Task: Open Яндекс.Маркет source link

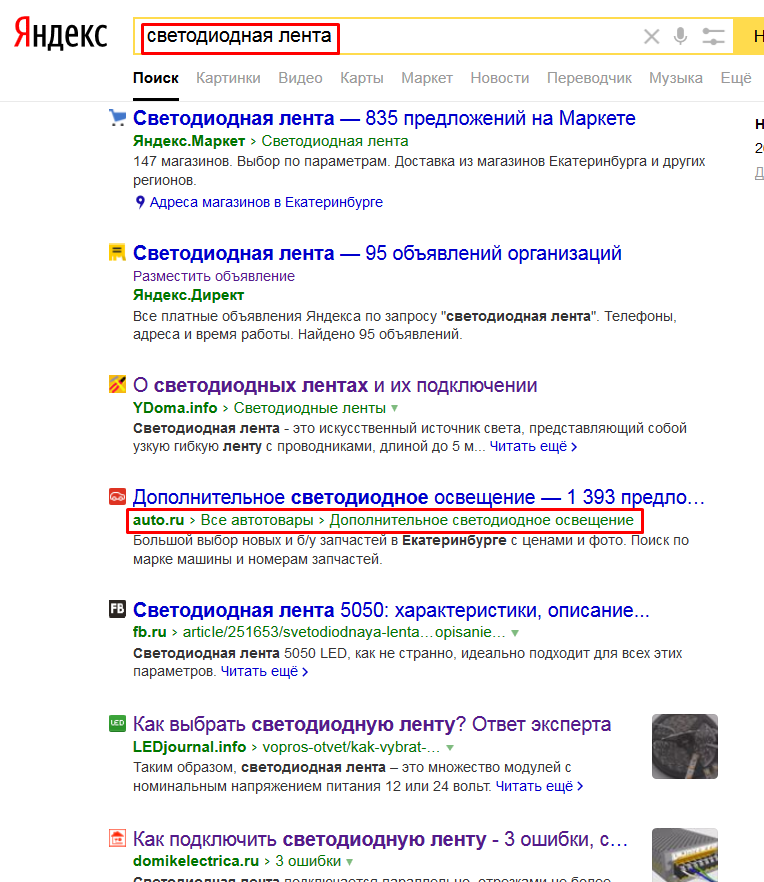Action: pos(189,141)
